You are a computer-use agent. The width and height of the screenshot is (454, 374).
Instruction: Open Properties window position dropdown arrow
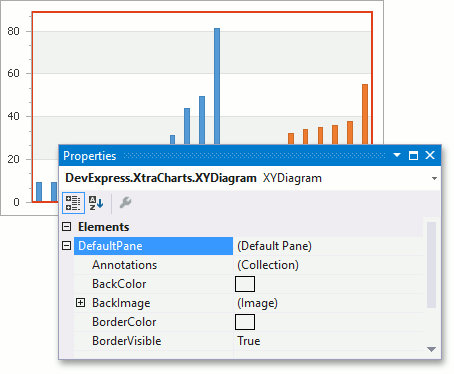tap(397, 155)
